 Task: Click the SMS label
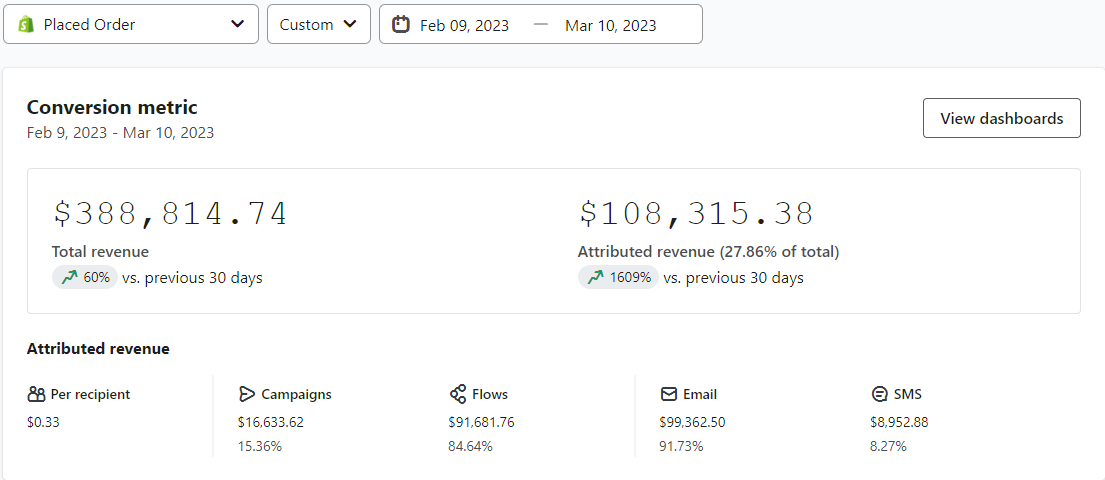907,394
